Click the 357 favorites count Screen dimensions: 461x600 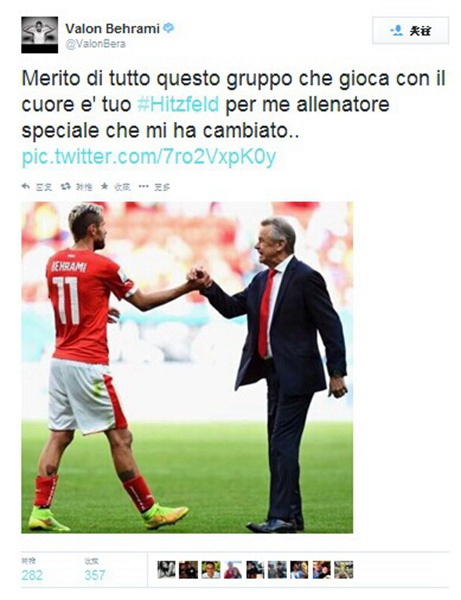[94, 575]
